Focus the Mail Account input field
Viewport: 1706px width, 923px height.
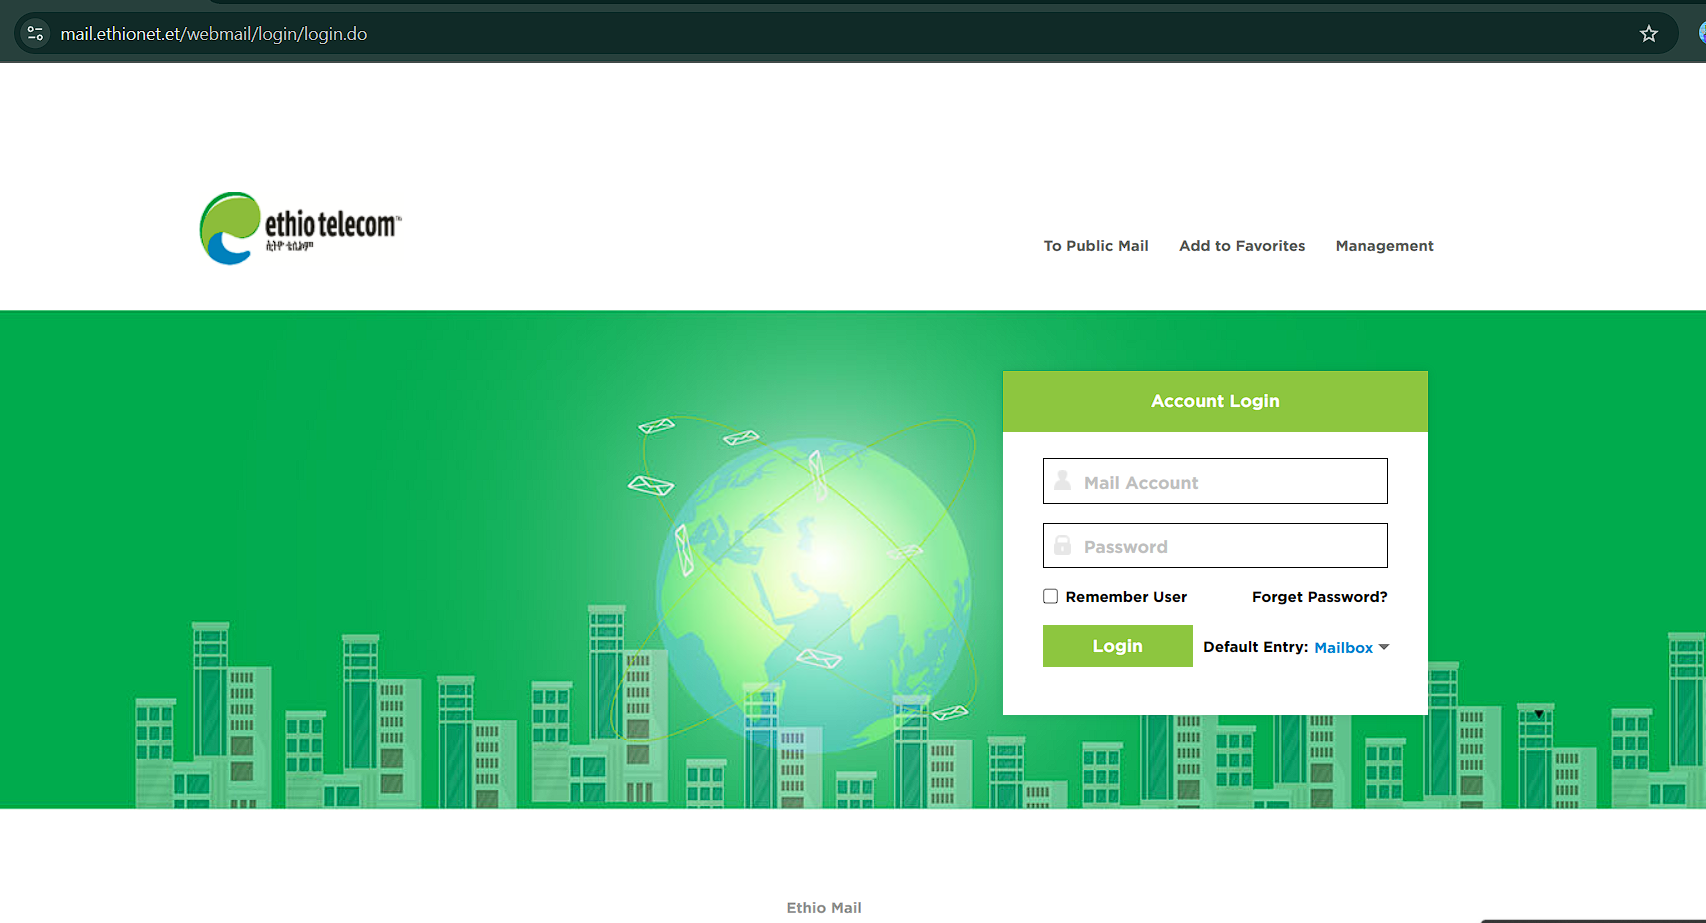[1230, 482]
